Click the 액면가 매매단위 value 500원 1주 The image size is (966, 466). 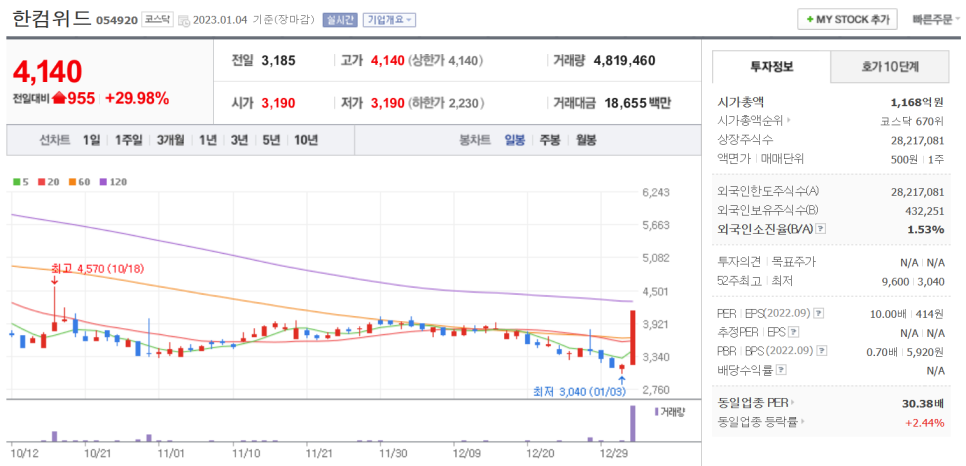coord(917,159)
